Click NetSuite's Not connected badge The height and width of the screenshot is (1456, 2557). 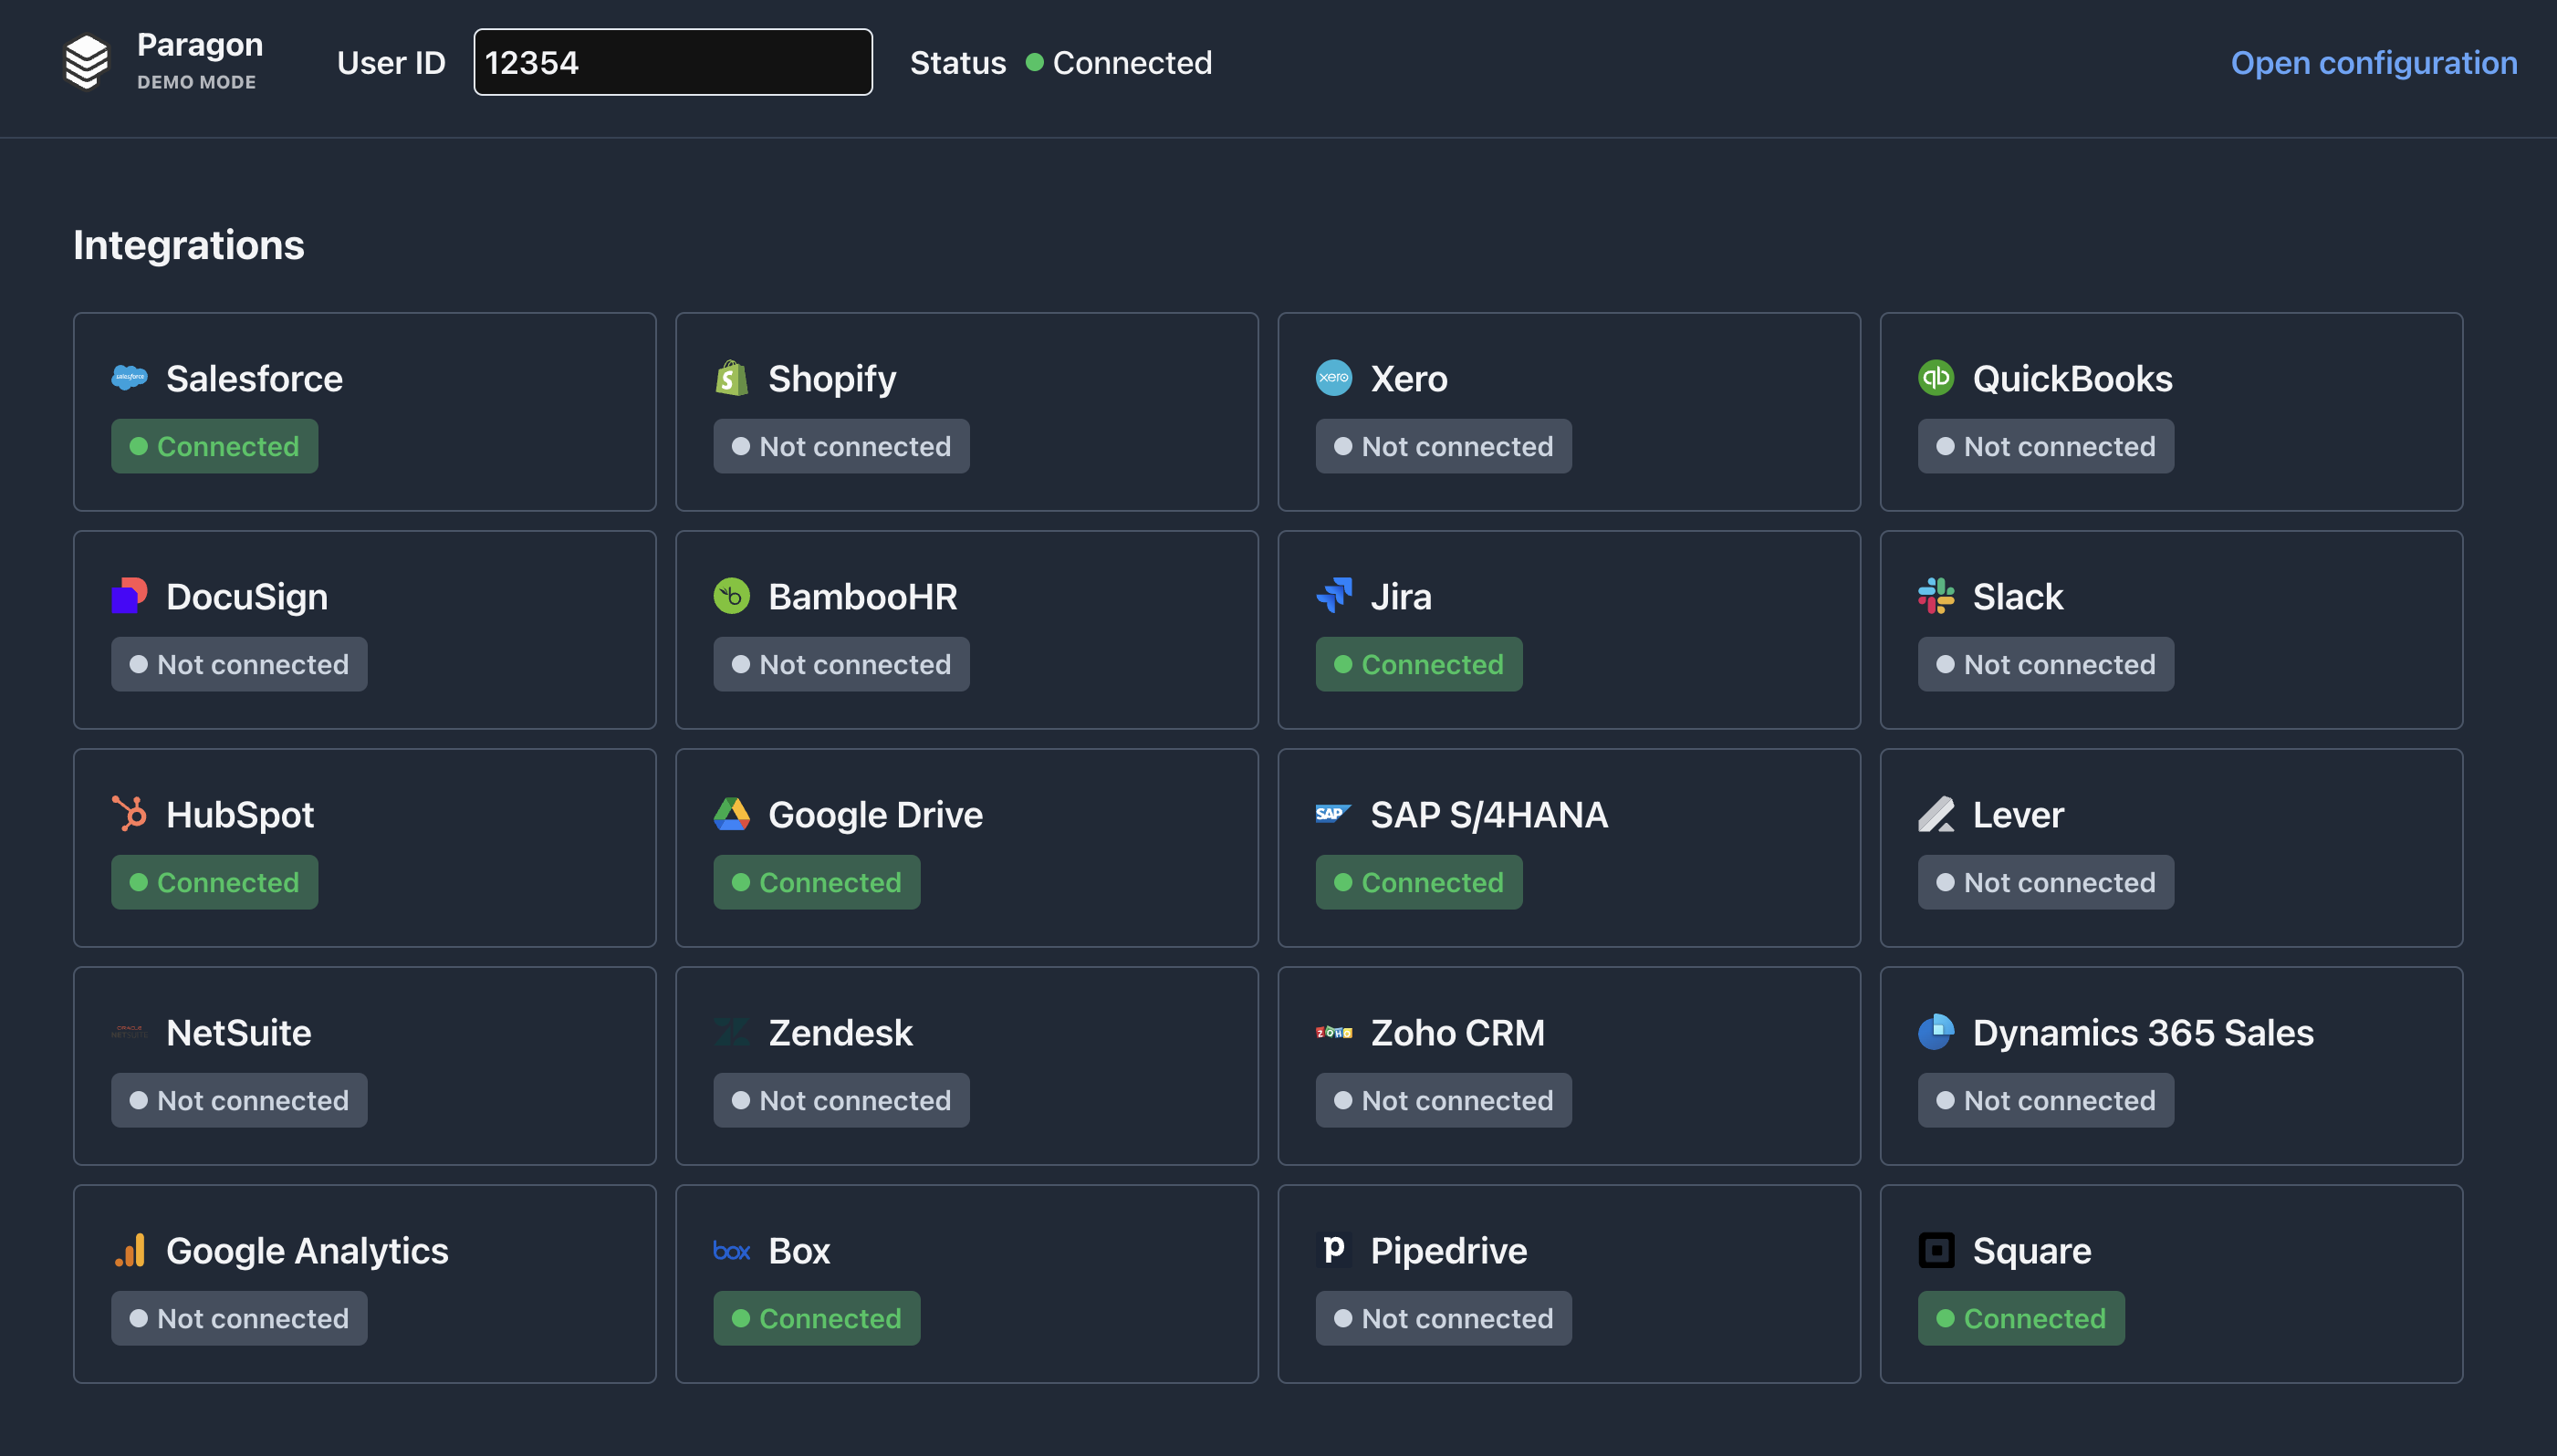[240, 1100]
